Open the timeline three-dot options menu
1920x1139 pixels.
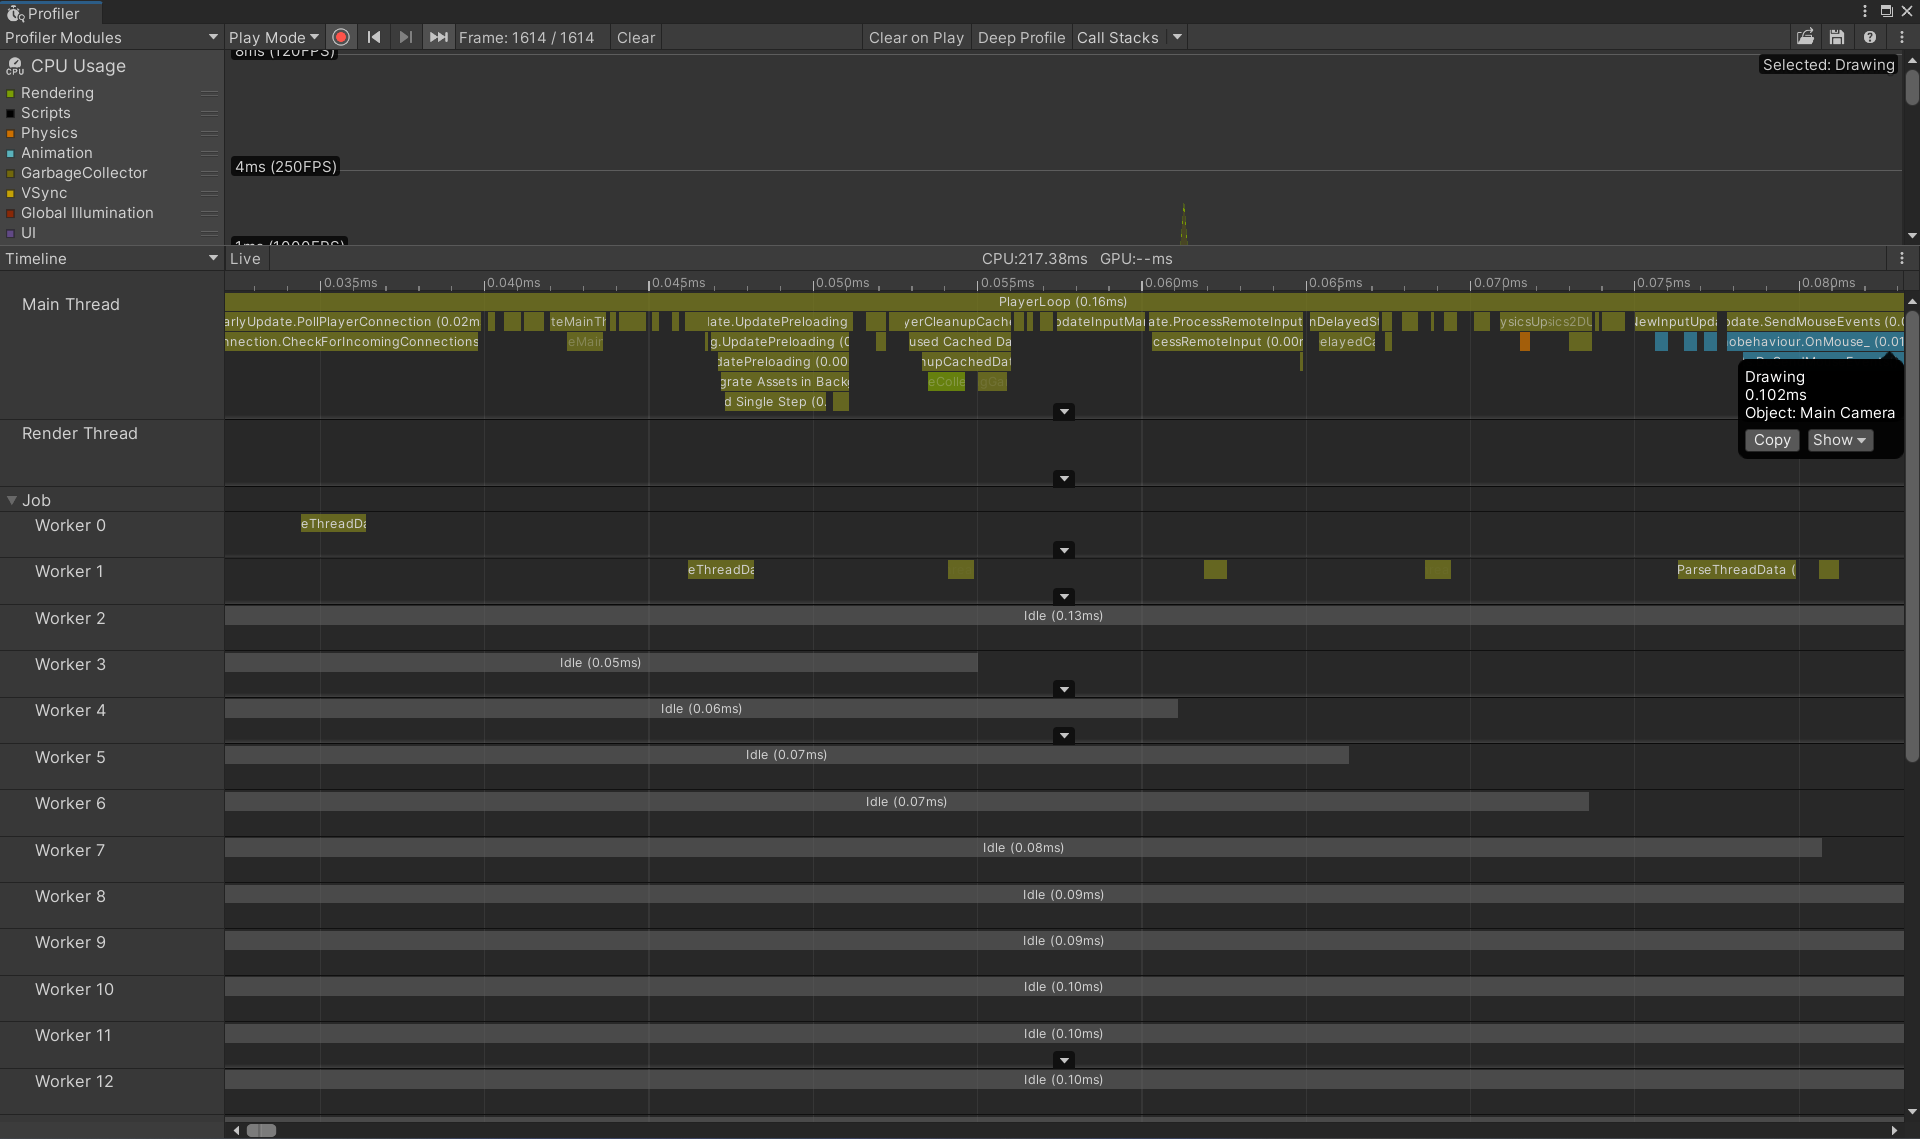coord(1902,258)
